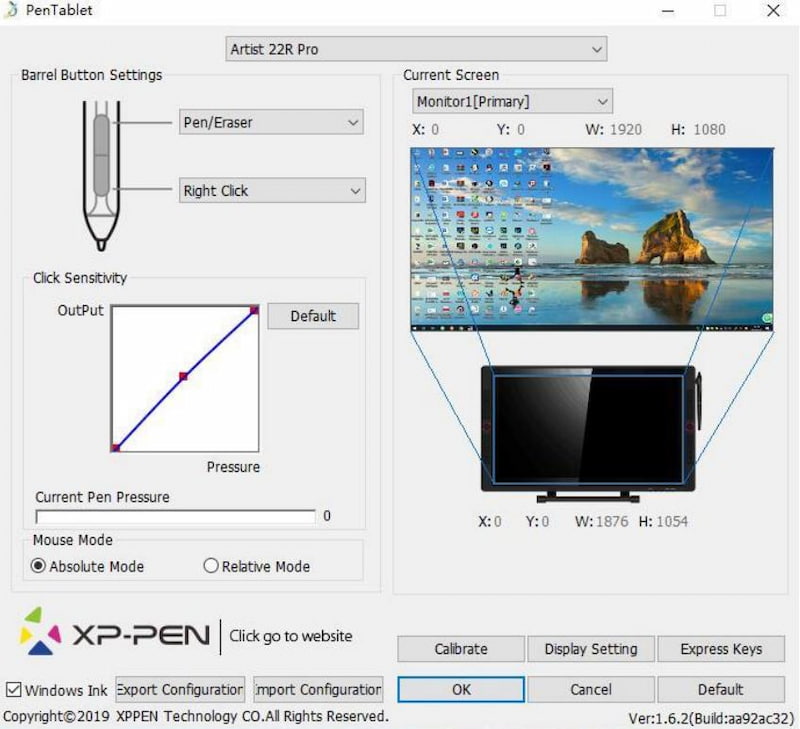Click the tablet area height value 1054
The height and width of the screenshot is (729, 800).
(672, 521)
